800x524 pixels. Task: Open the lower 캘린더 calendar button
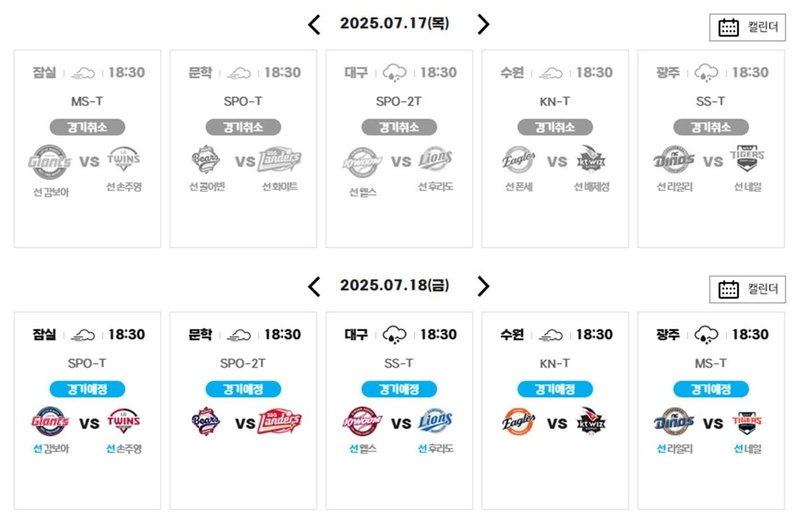pos(747,289)
